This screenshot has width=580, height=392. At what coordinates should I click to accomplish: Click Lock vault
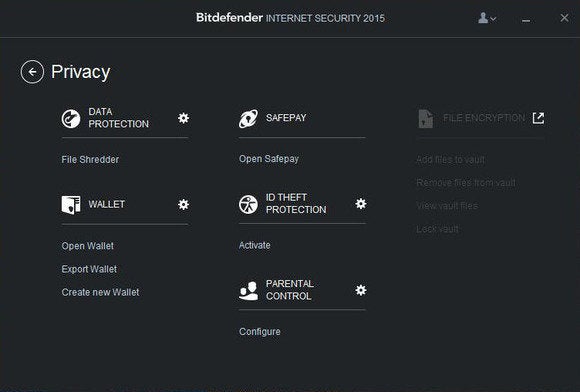tap(438, 229)
